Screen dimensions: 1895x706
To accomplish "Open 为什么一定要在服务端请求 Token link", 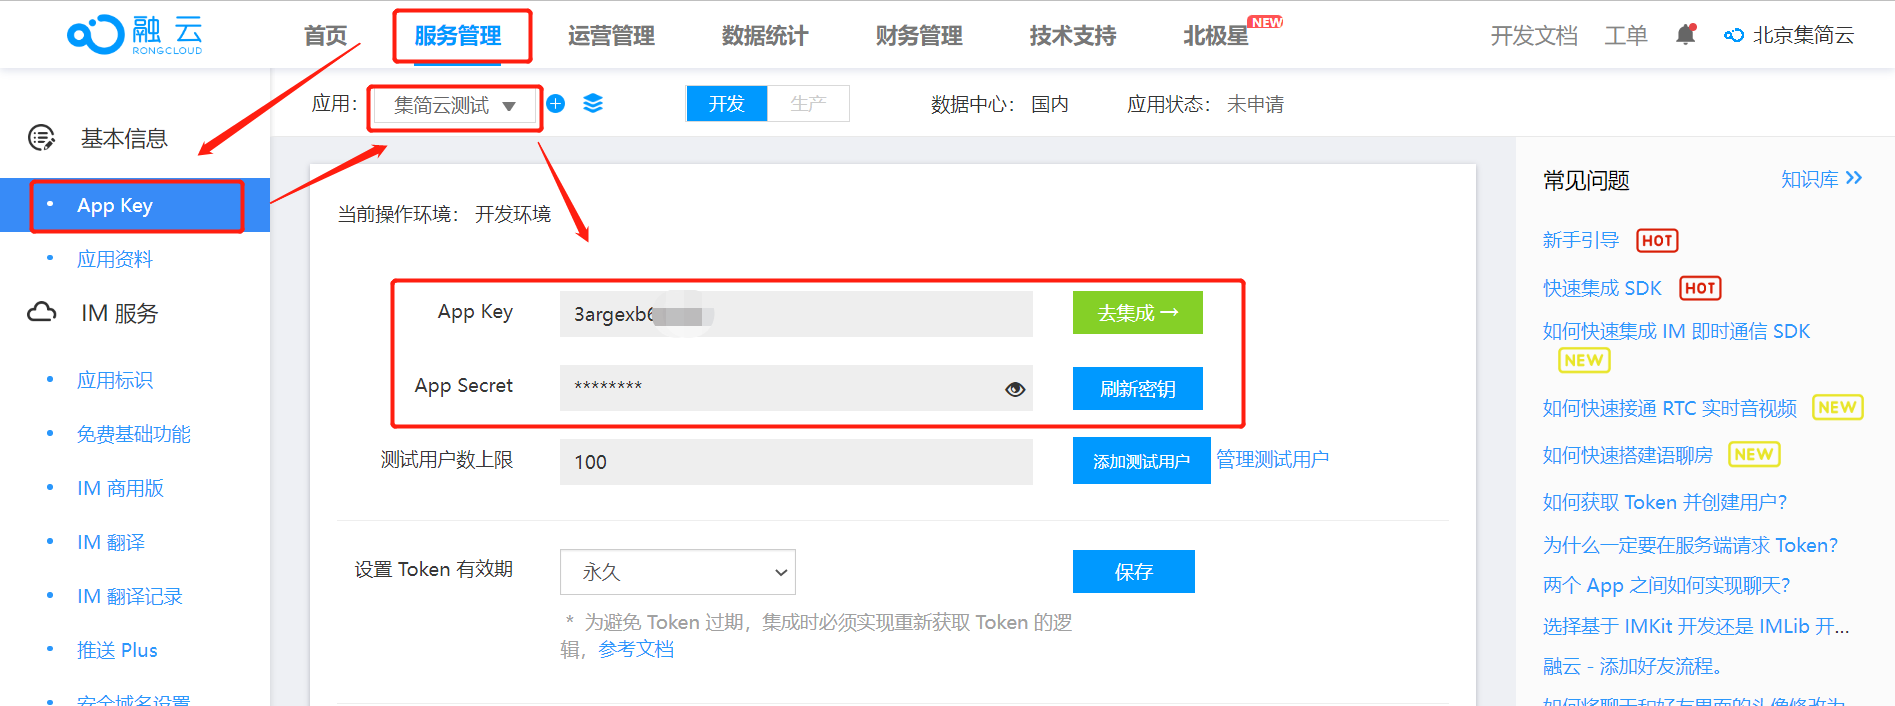I will click(x=1690, y=545).
